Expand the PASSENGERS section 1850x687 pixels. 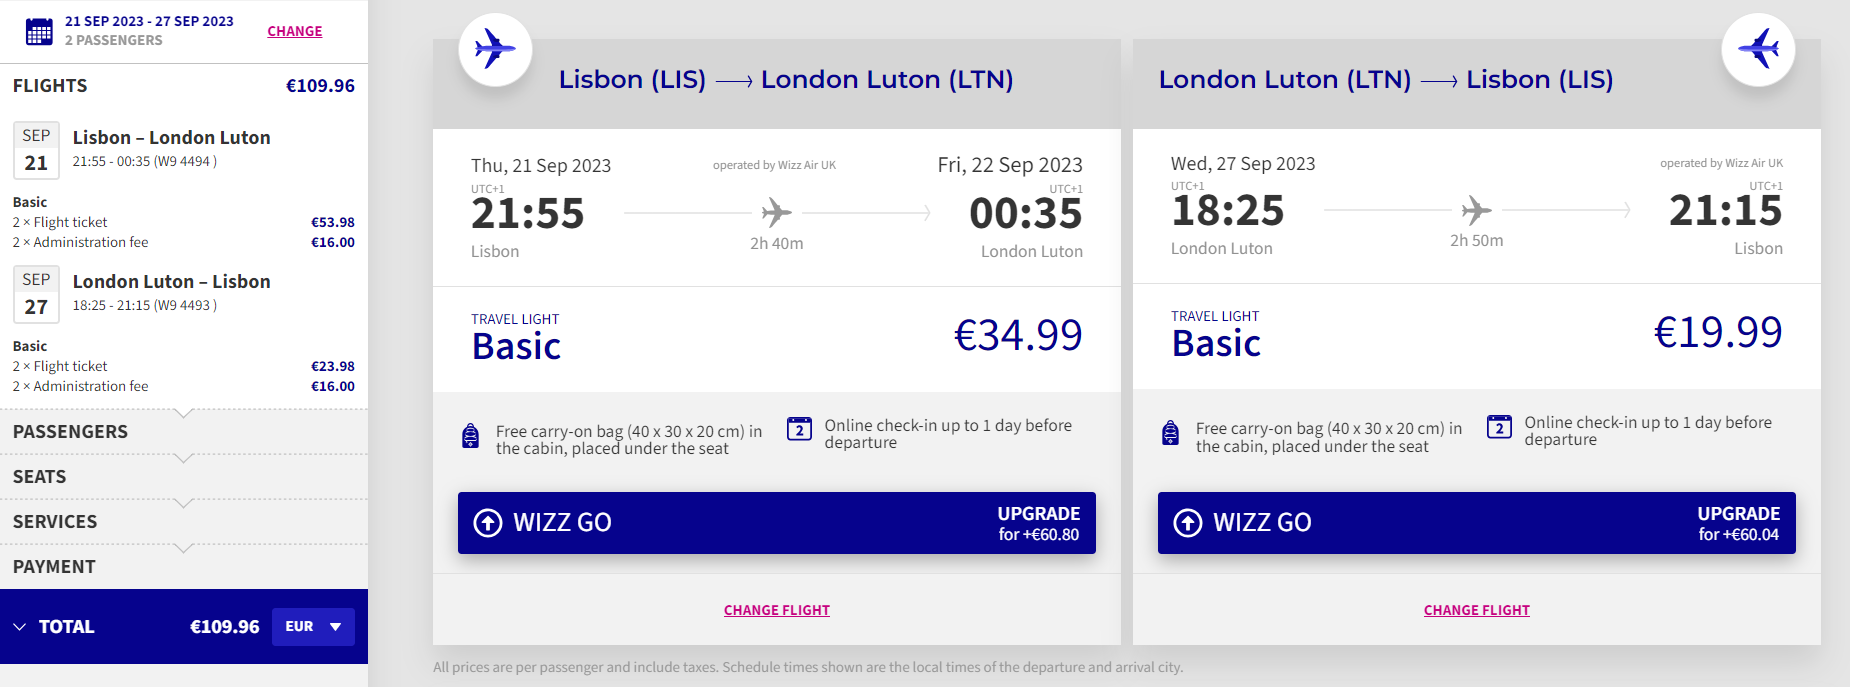point(184,432)
